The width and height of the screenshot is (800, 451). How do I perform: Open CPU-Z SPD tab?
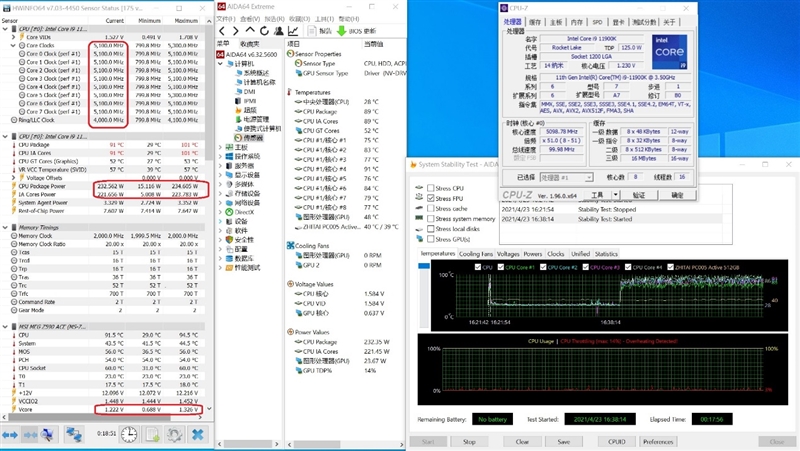(x=597, y=22)
